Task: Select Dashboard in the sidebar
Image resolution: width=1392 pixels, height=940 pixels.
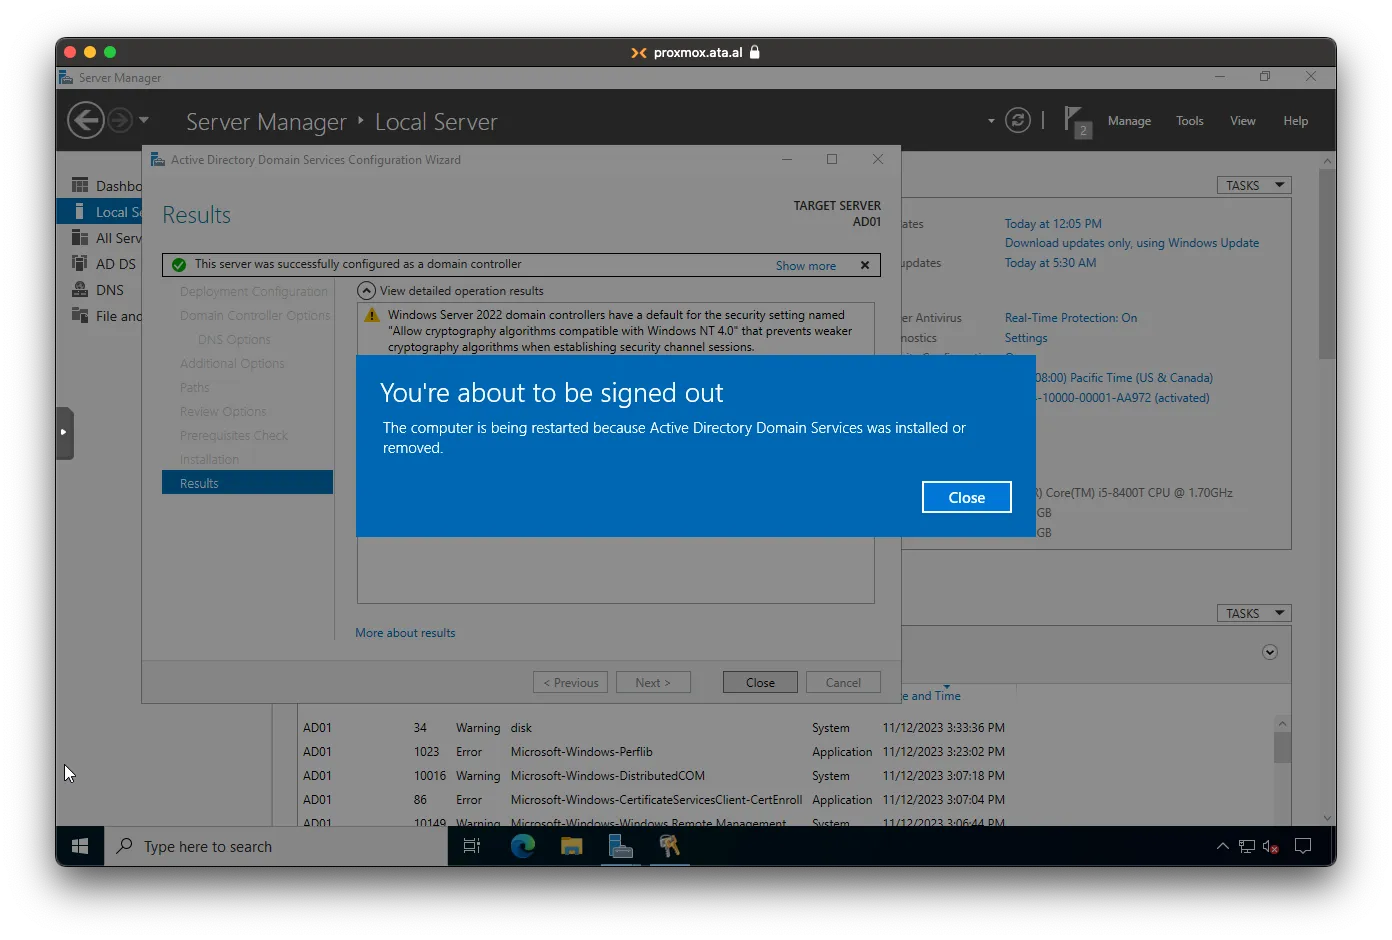Action: [x=106, y=186]
